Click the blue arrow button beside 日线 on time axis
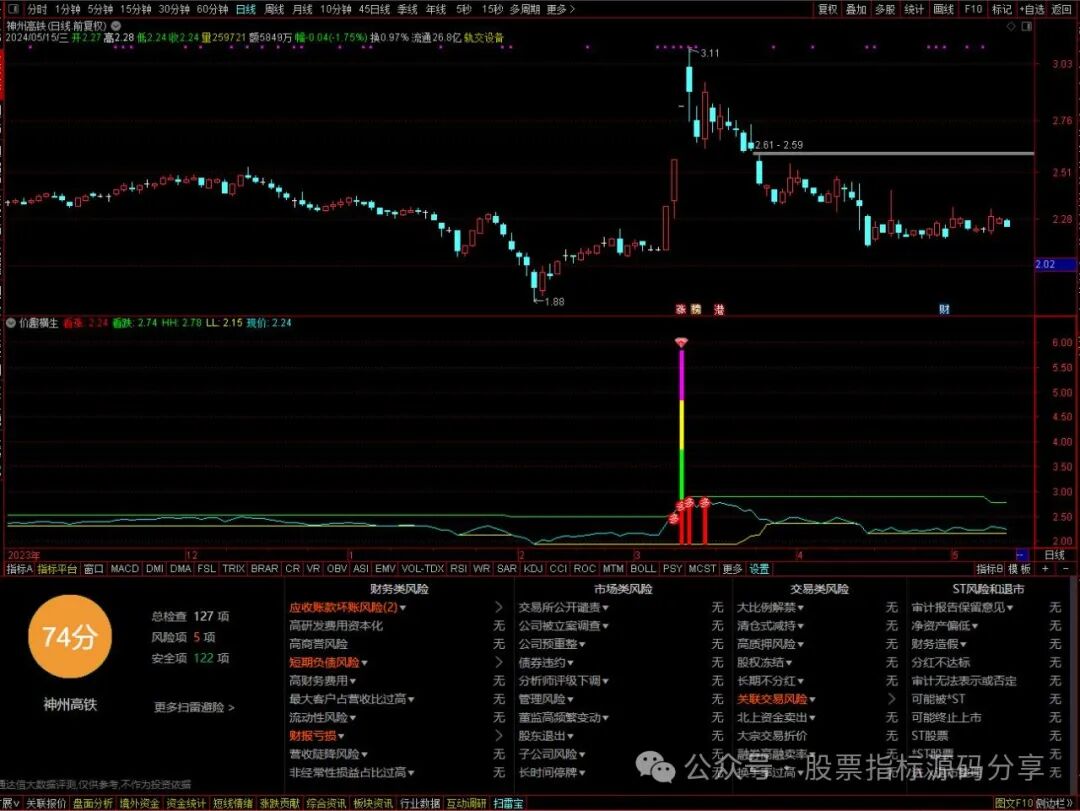This screenshot has width=1080, height=811. click(1021, 555)
